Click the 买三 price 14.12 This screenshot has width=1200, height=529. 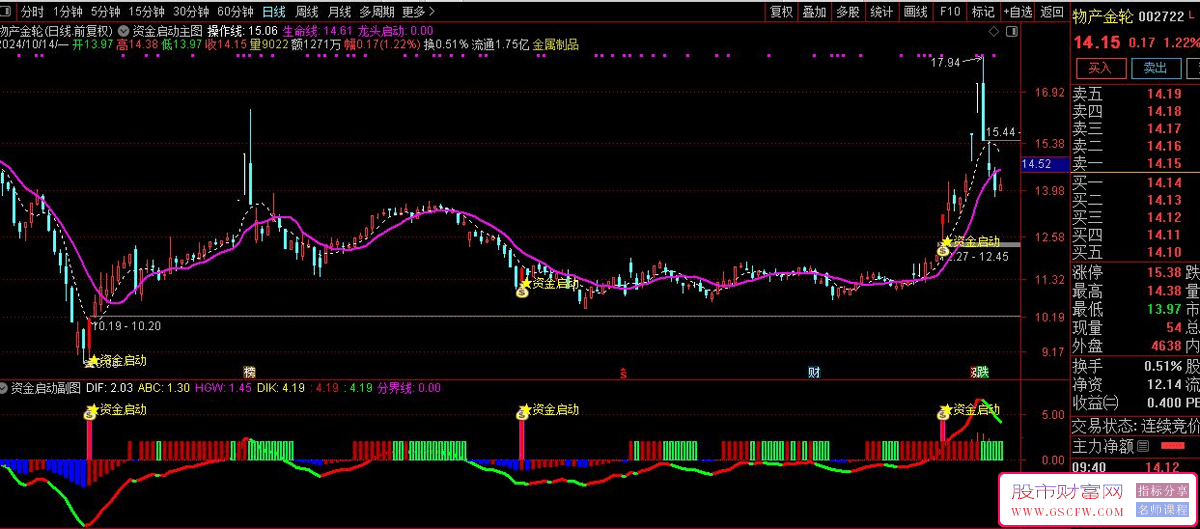coord(1164,218)
